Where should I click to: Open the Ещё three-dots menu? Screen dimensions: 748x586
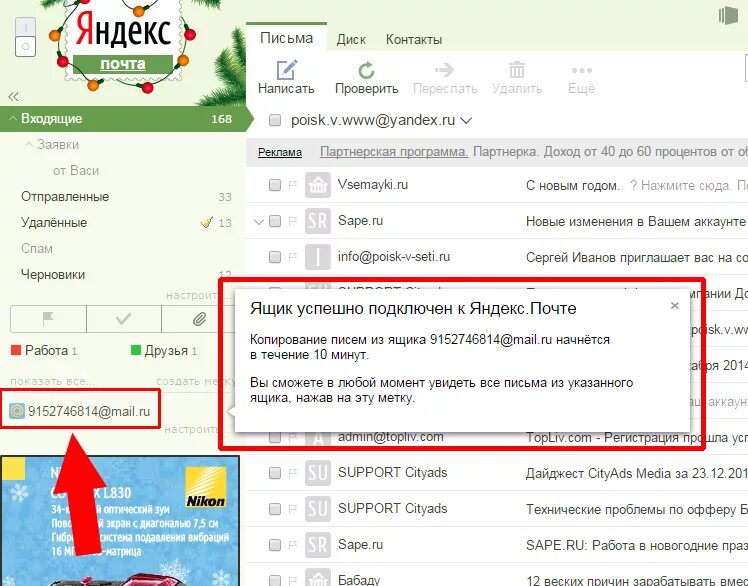point(582,71)
